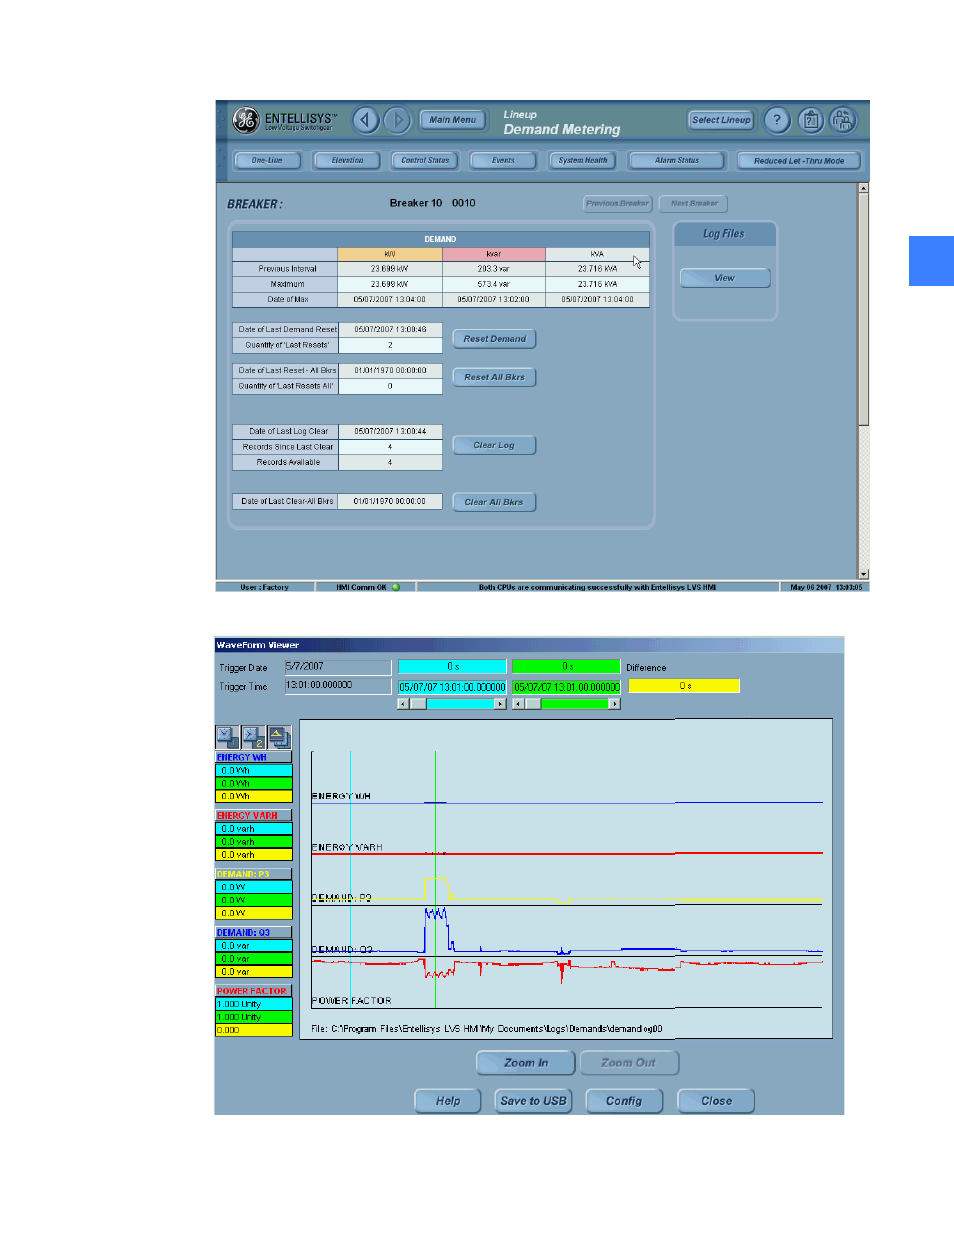Open the Config dialog
This screenshot has height=1235, width=954.
[x=624, y=1101]
